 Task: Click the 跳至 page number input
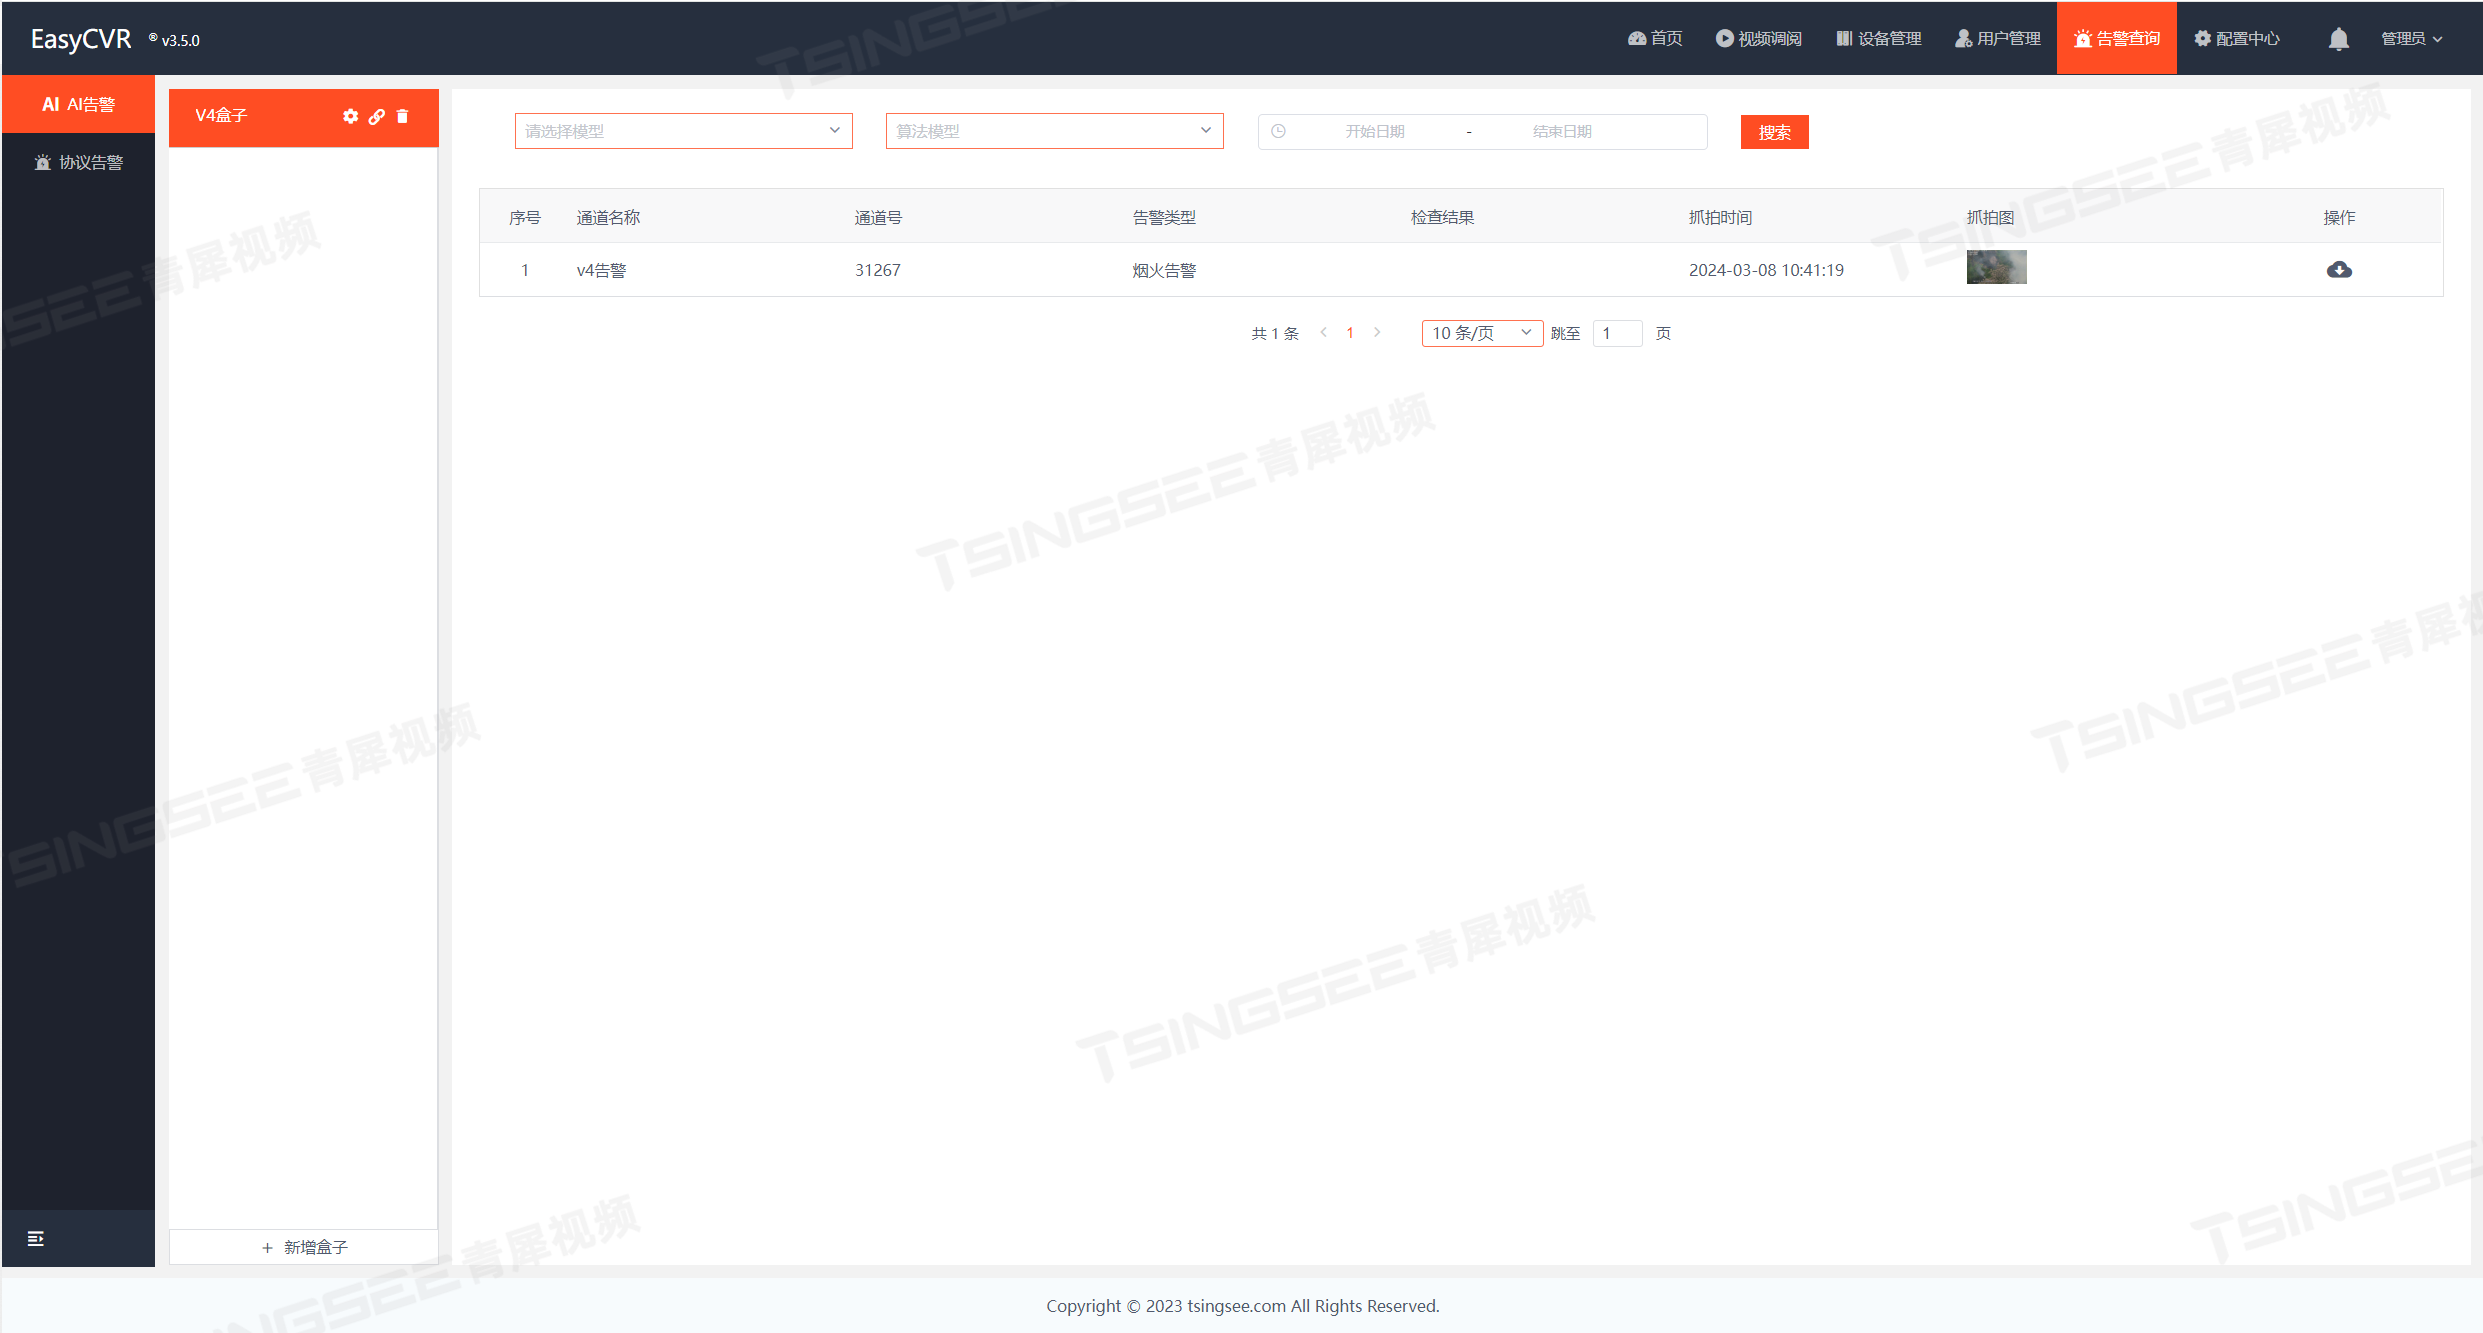(x=1617, y=333)
